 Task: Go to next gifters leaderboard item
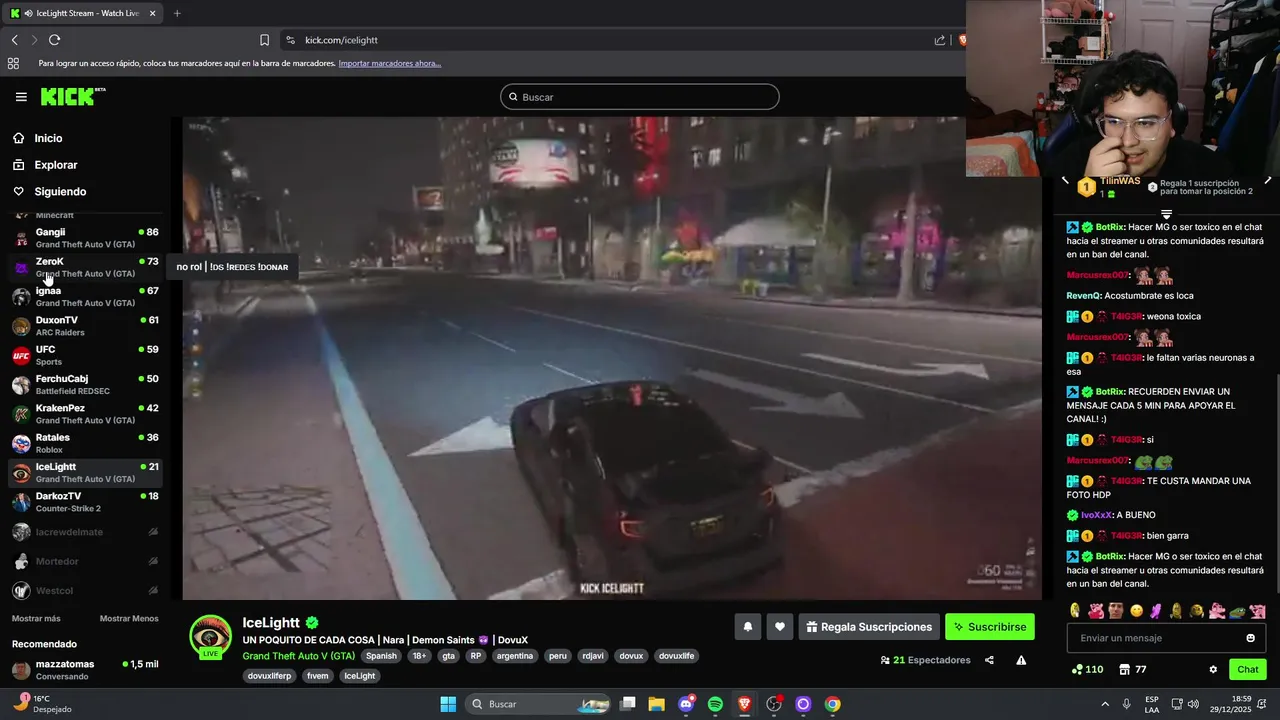(x=1267, y=181)
